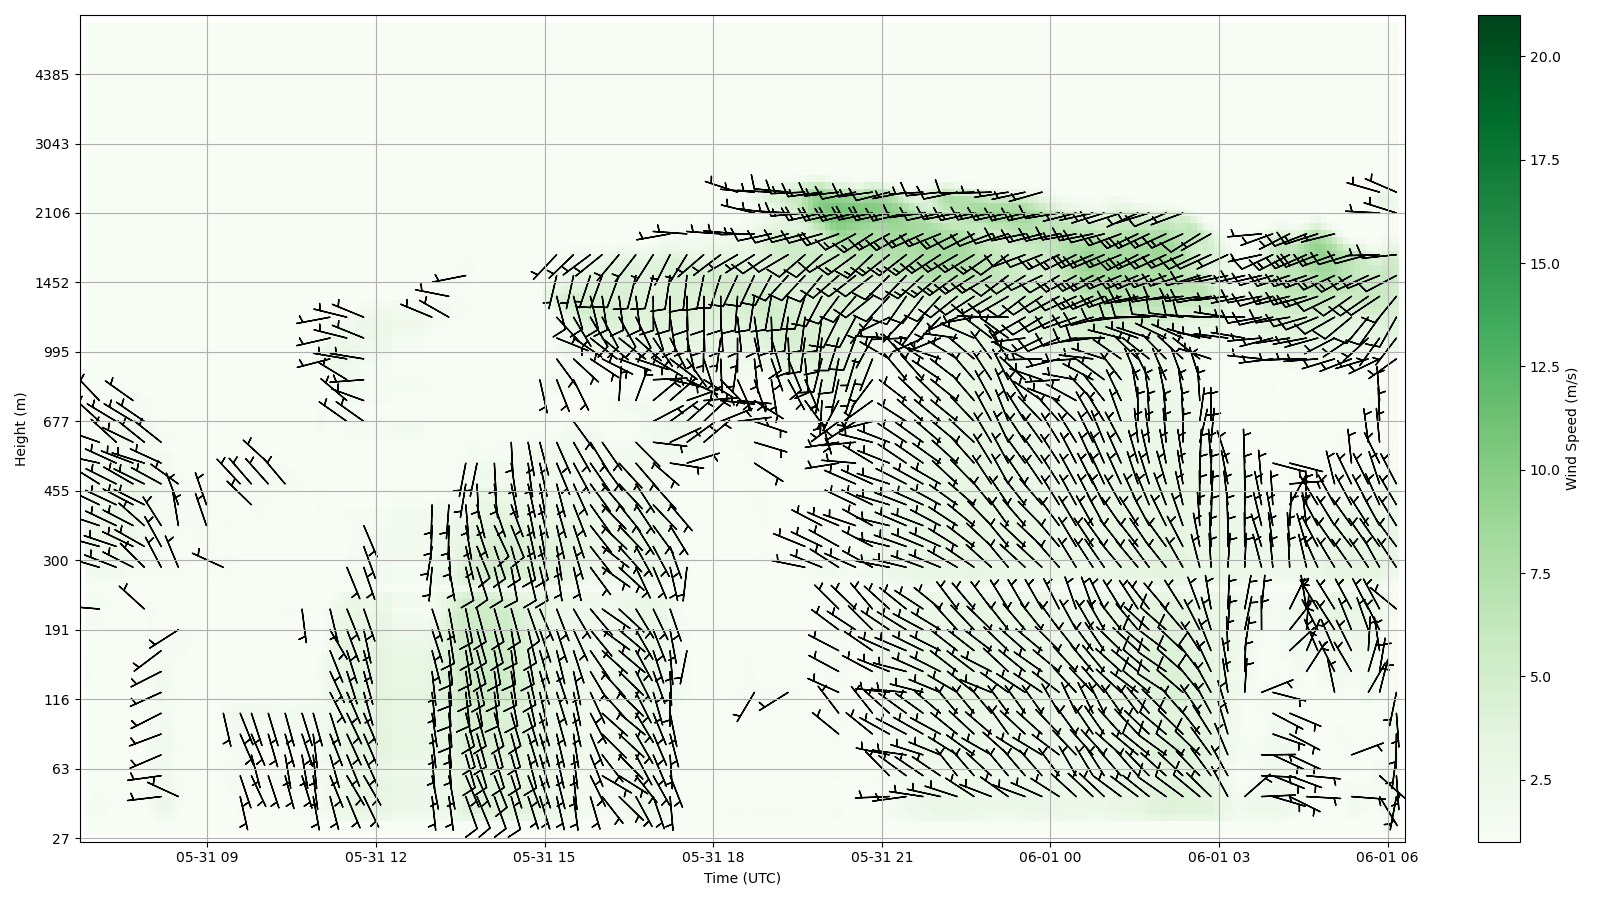The image size is (1600, 900).
Task: Click the 'Time (UTC)' x-axis label
Action: 741,878
